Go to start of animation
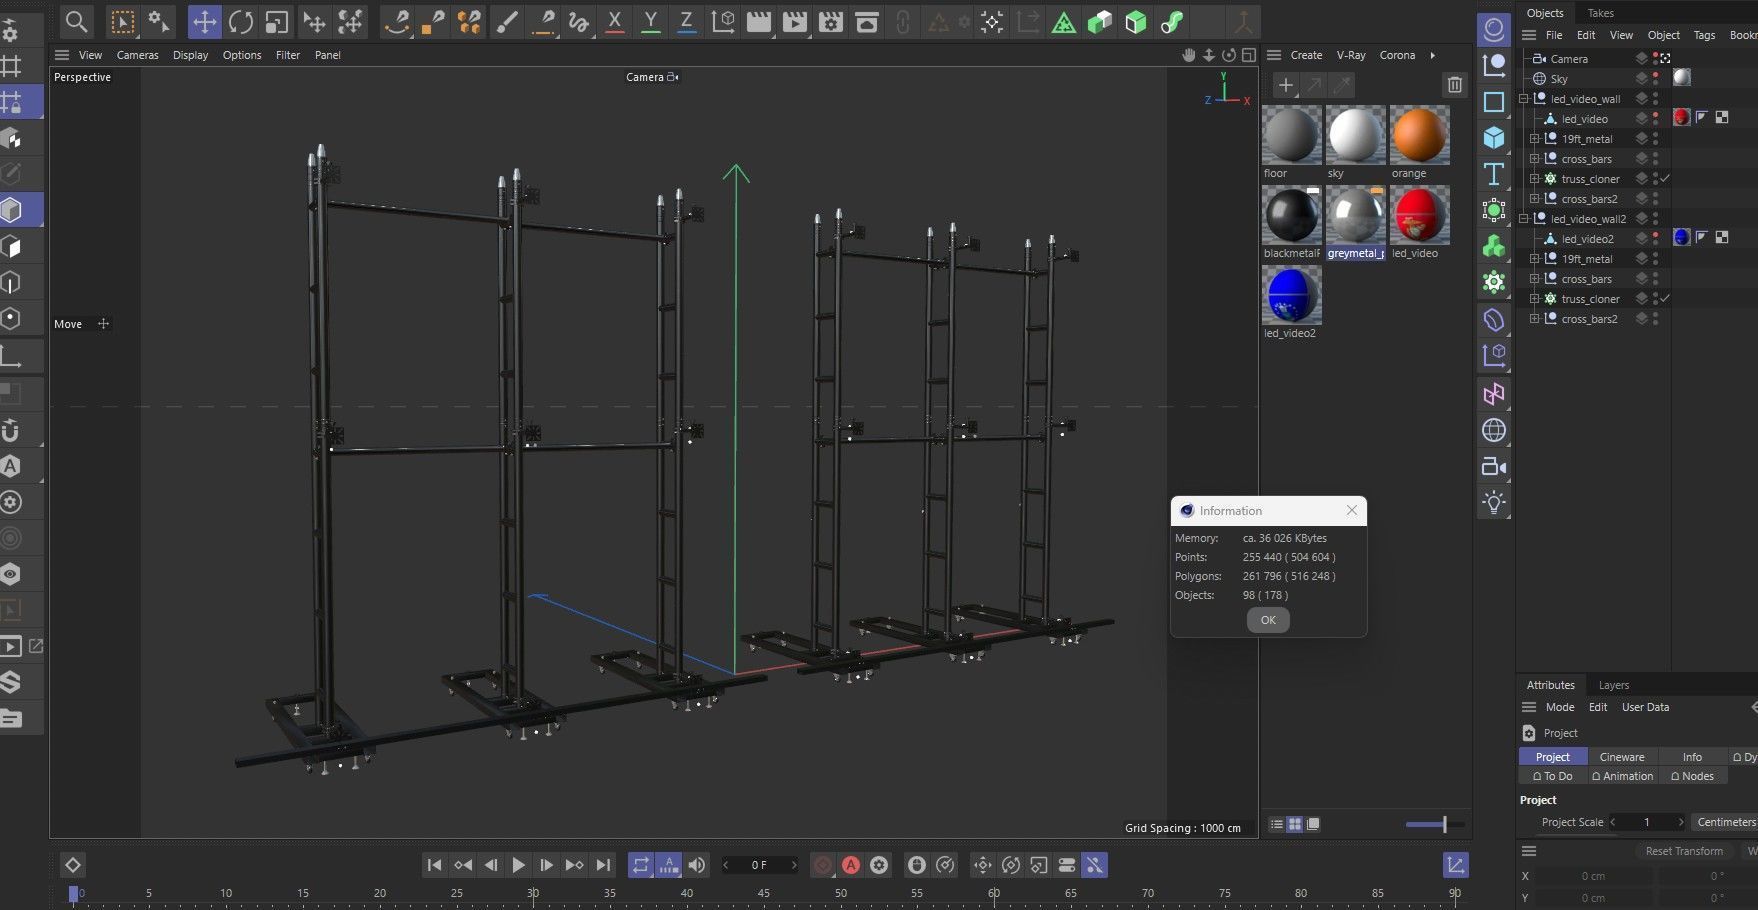 [x=434, y=865]
